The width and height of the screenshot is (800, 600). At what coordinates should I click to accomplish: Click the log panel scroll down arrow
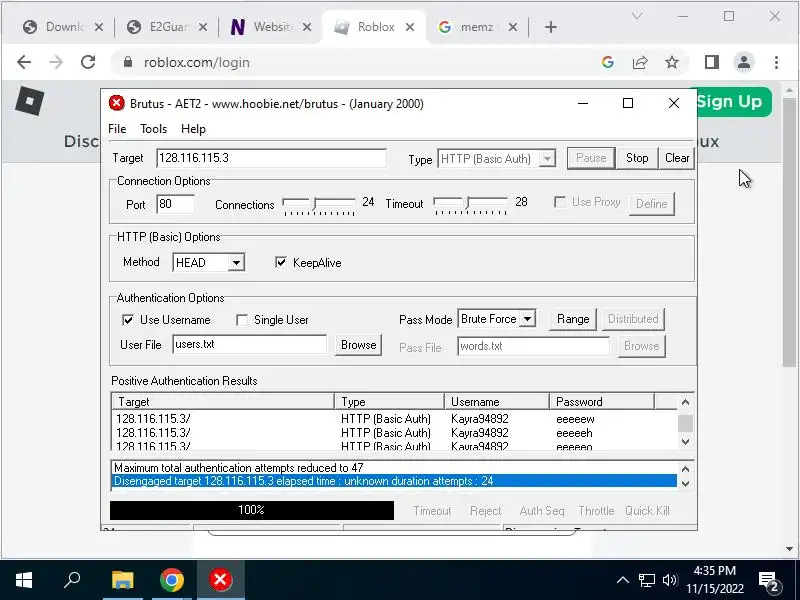685,483
